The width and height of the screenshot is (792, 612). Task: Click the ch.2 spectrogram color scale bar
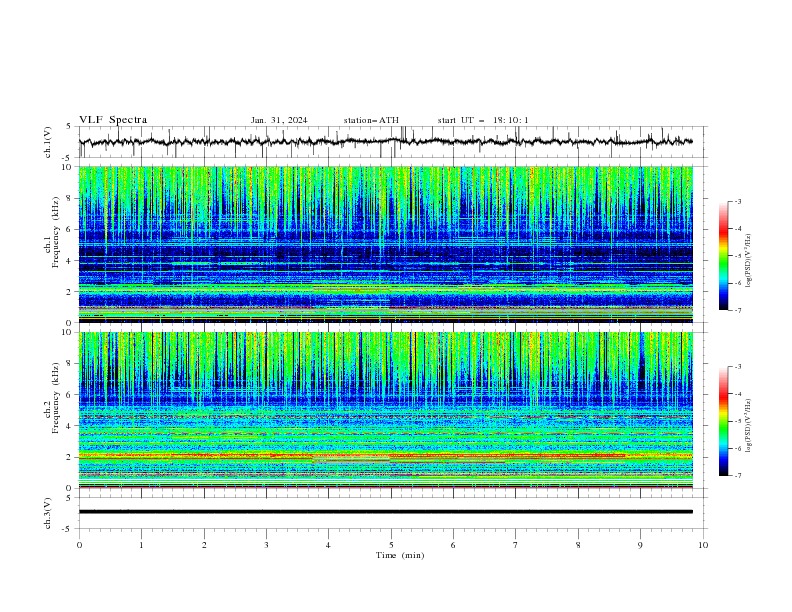(x=723, y=421)
